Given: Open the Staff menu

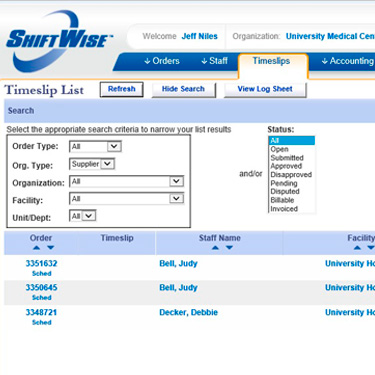Looking at the screenshot, I should 214,61.
